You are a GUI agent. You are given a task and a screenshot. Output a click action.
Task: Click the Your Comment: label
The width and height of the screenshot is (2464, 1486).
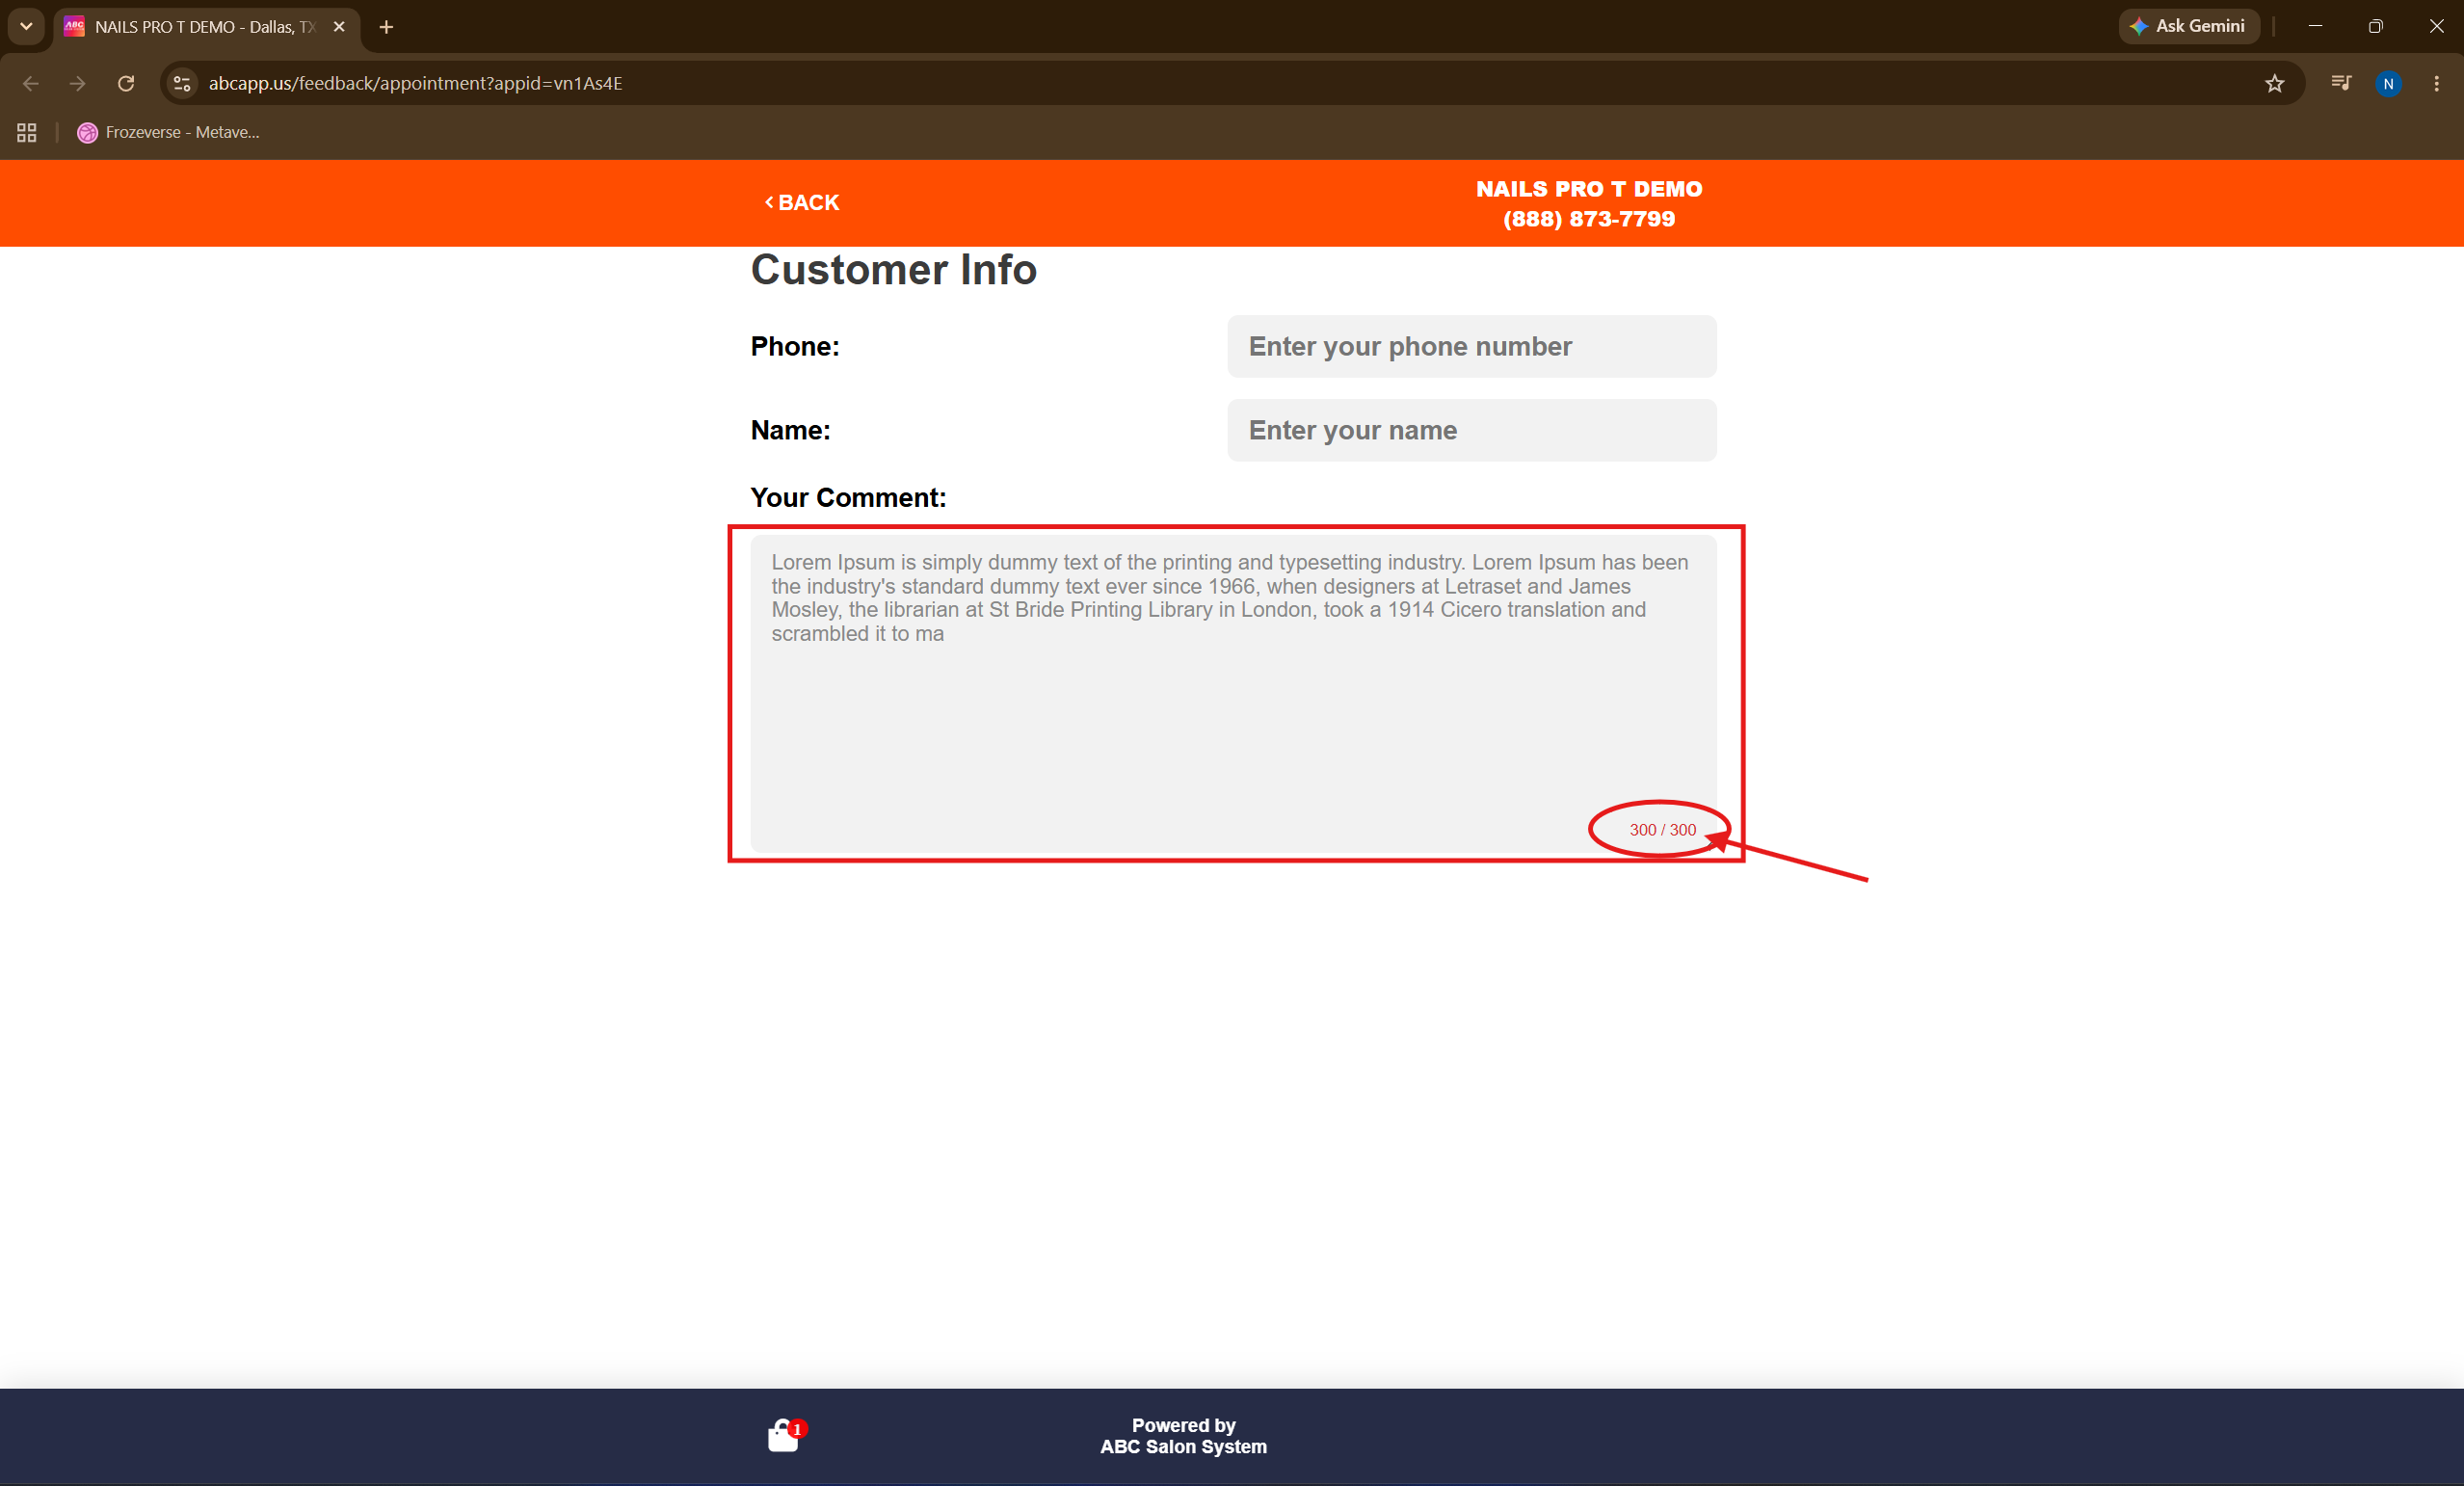pyautogui.click(x=848, y=497)
